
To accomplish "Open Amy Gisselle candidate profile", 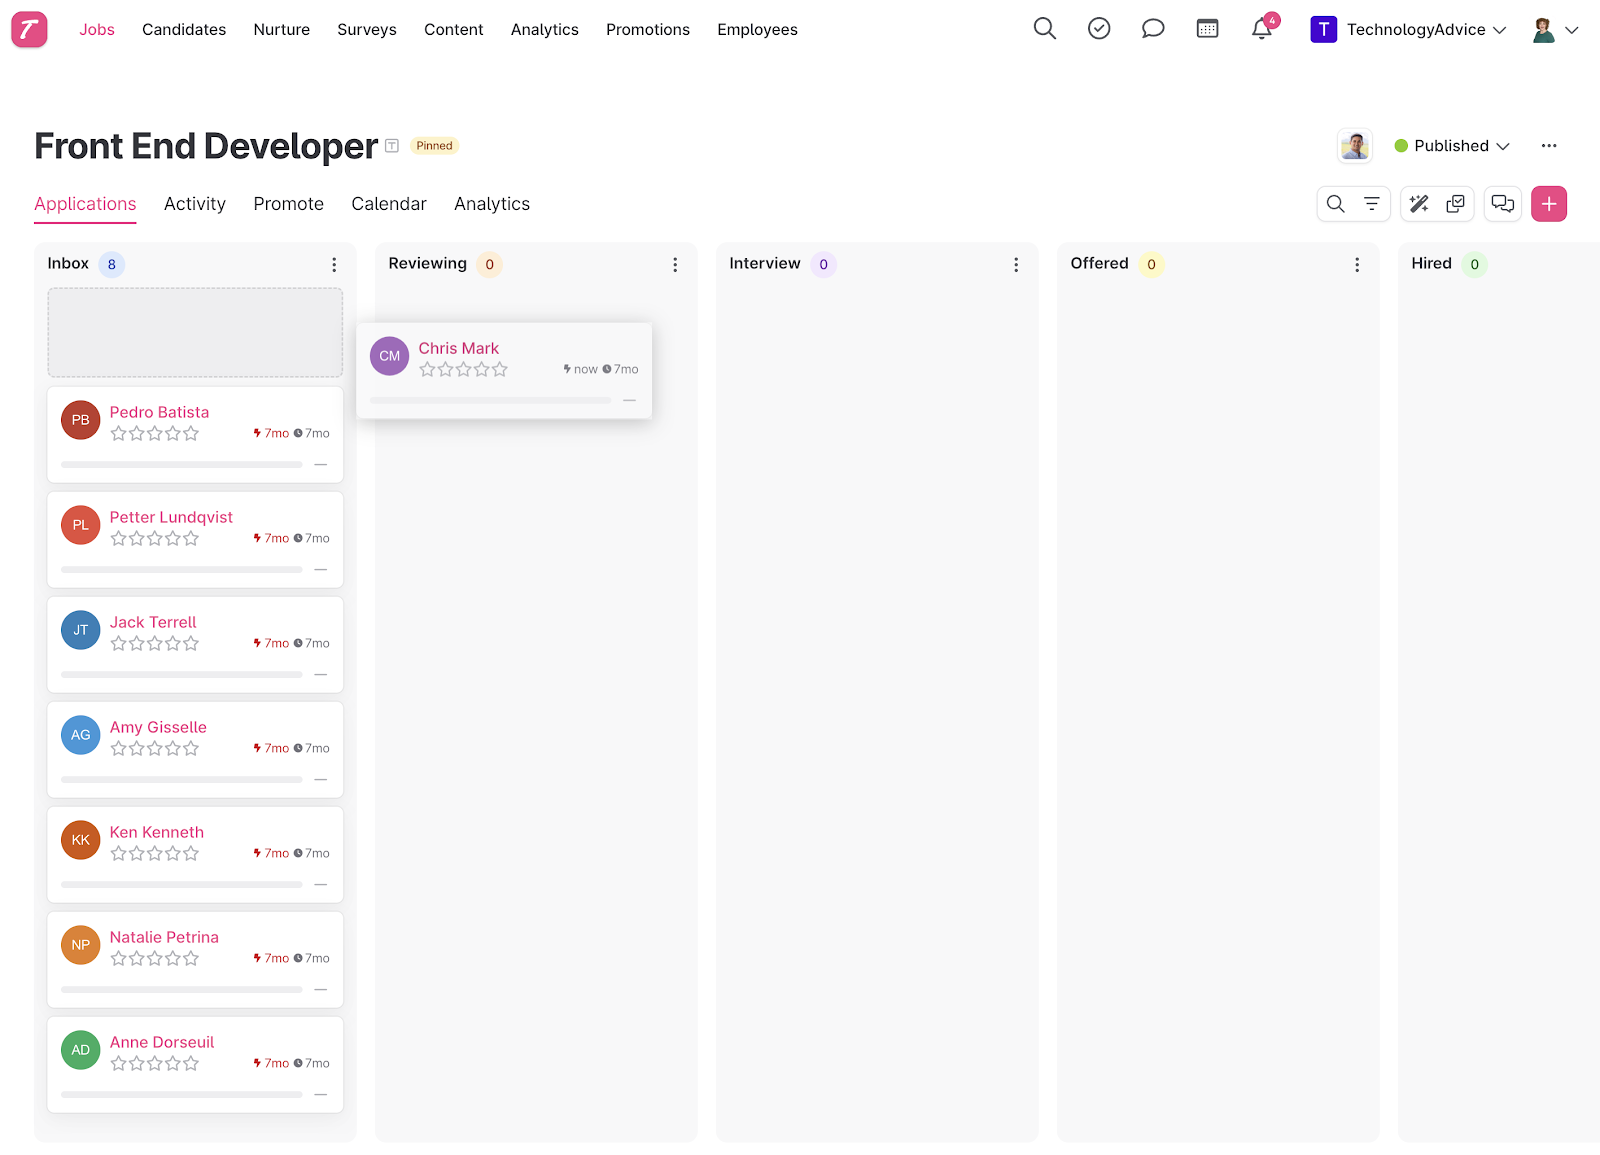I will [158, 727].
